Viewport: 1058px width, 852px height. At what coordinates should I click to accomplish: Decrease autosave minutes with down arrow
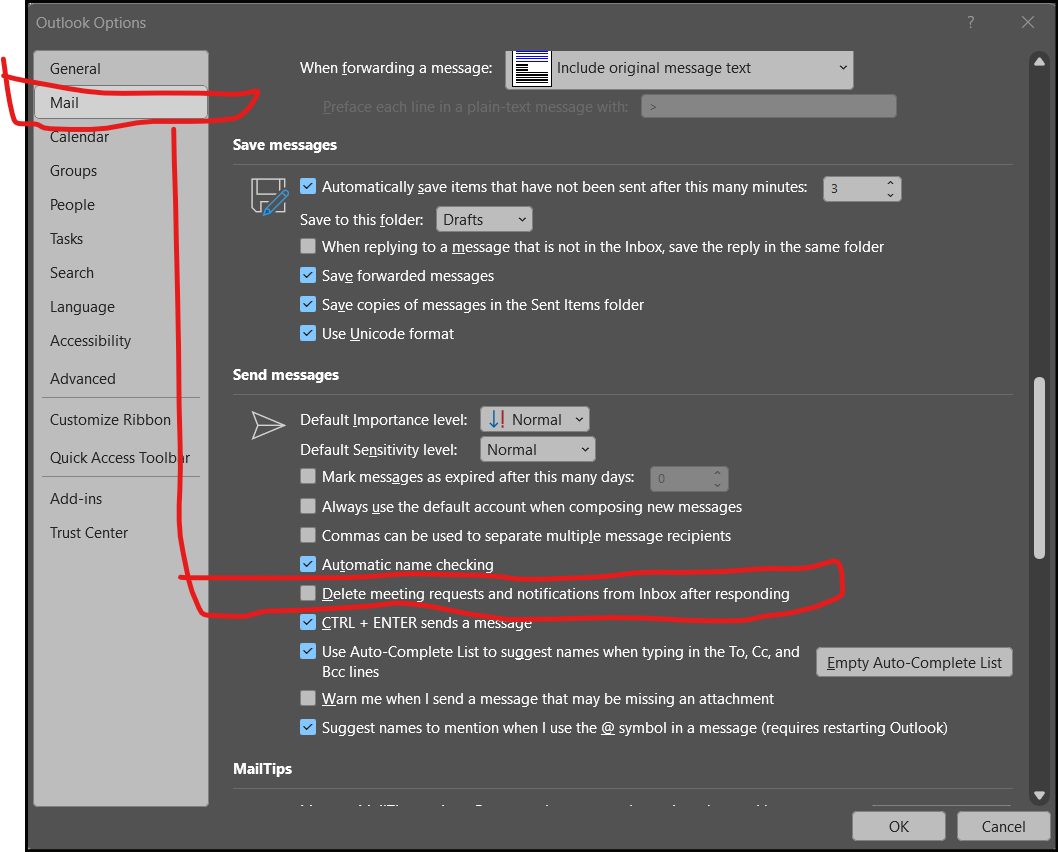point(890,195)
